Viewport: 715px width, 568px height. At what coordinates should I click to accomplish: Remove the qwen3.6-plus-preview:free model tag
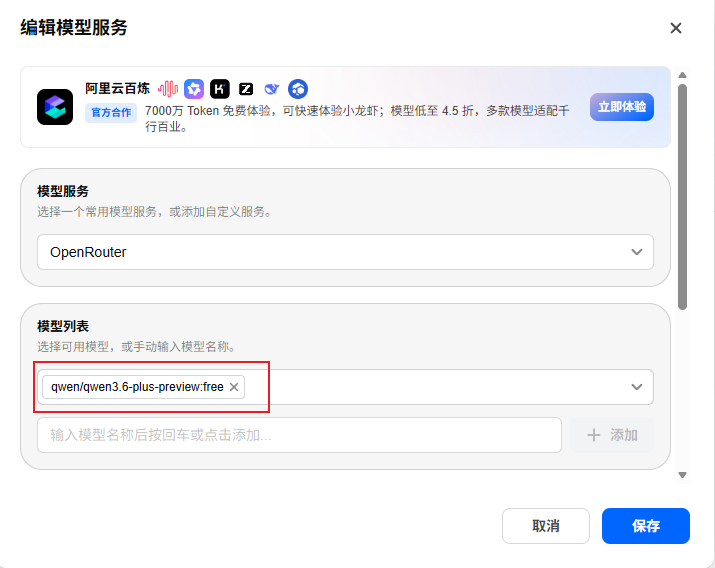(x=234, y=387)
